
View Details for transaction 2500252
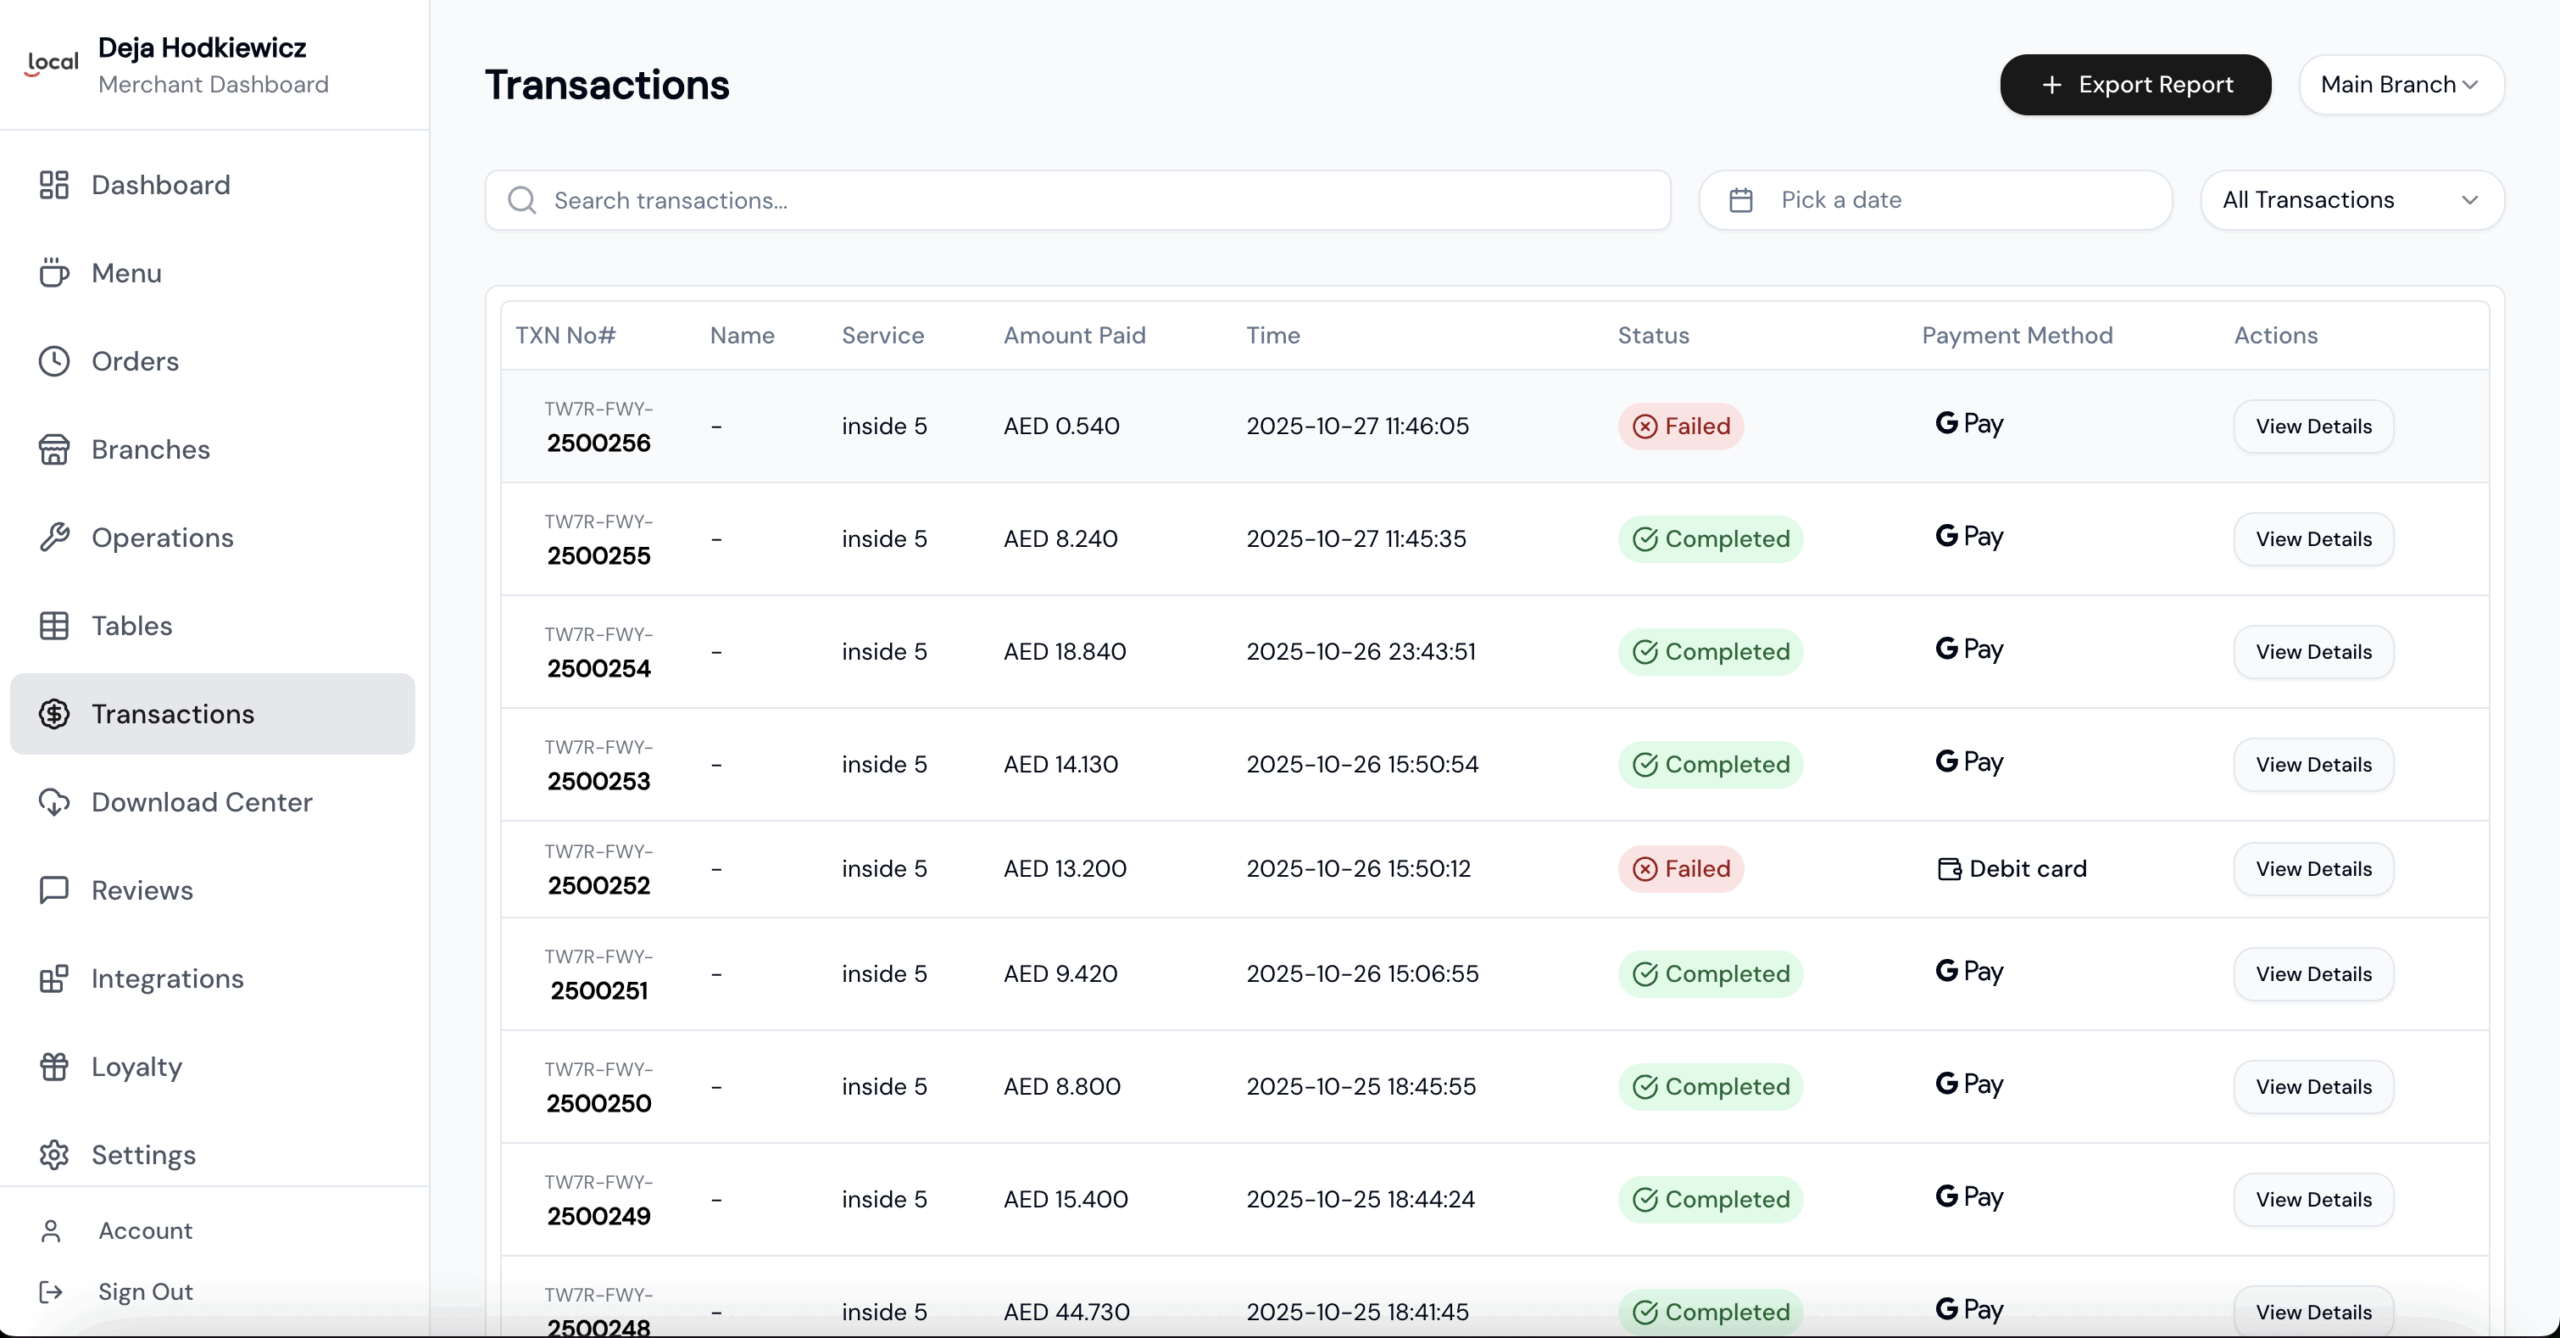pyautogui.click(x=2313, y=869)
